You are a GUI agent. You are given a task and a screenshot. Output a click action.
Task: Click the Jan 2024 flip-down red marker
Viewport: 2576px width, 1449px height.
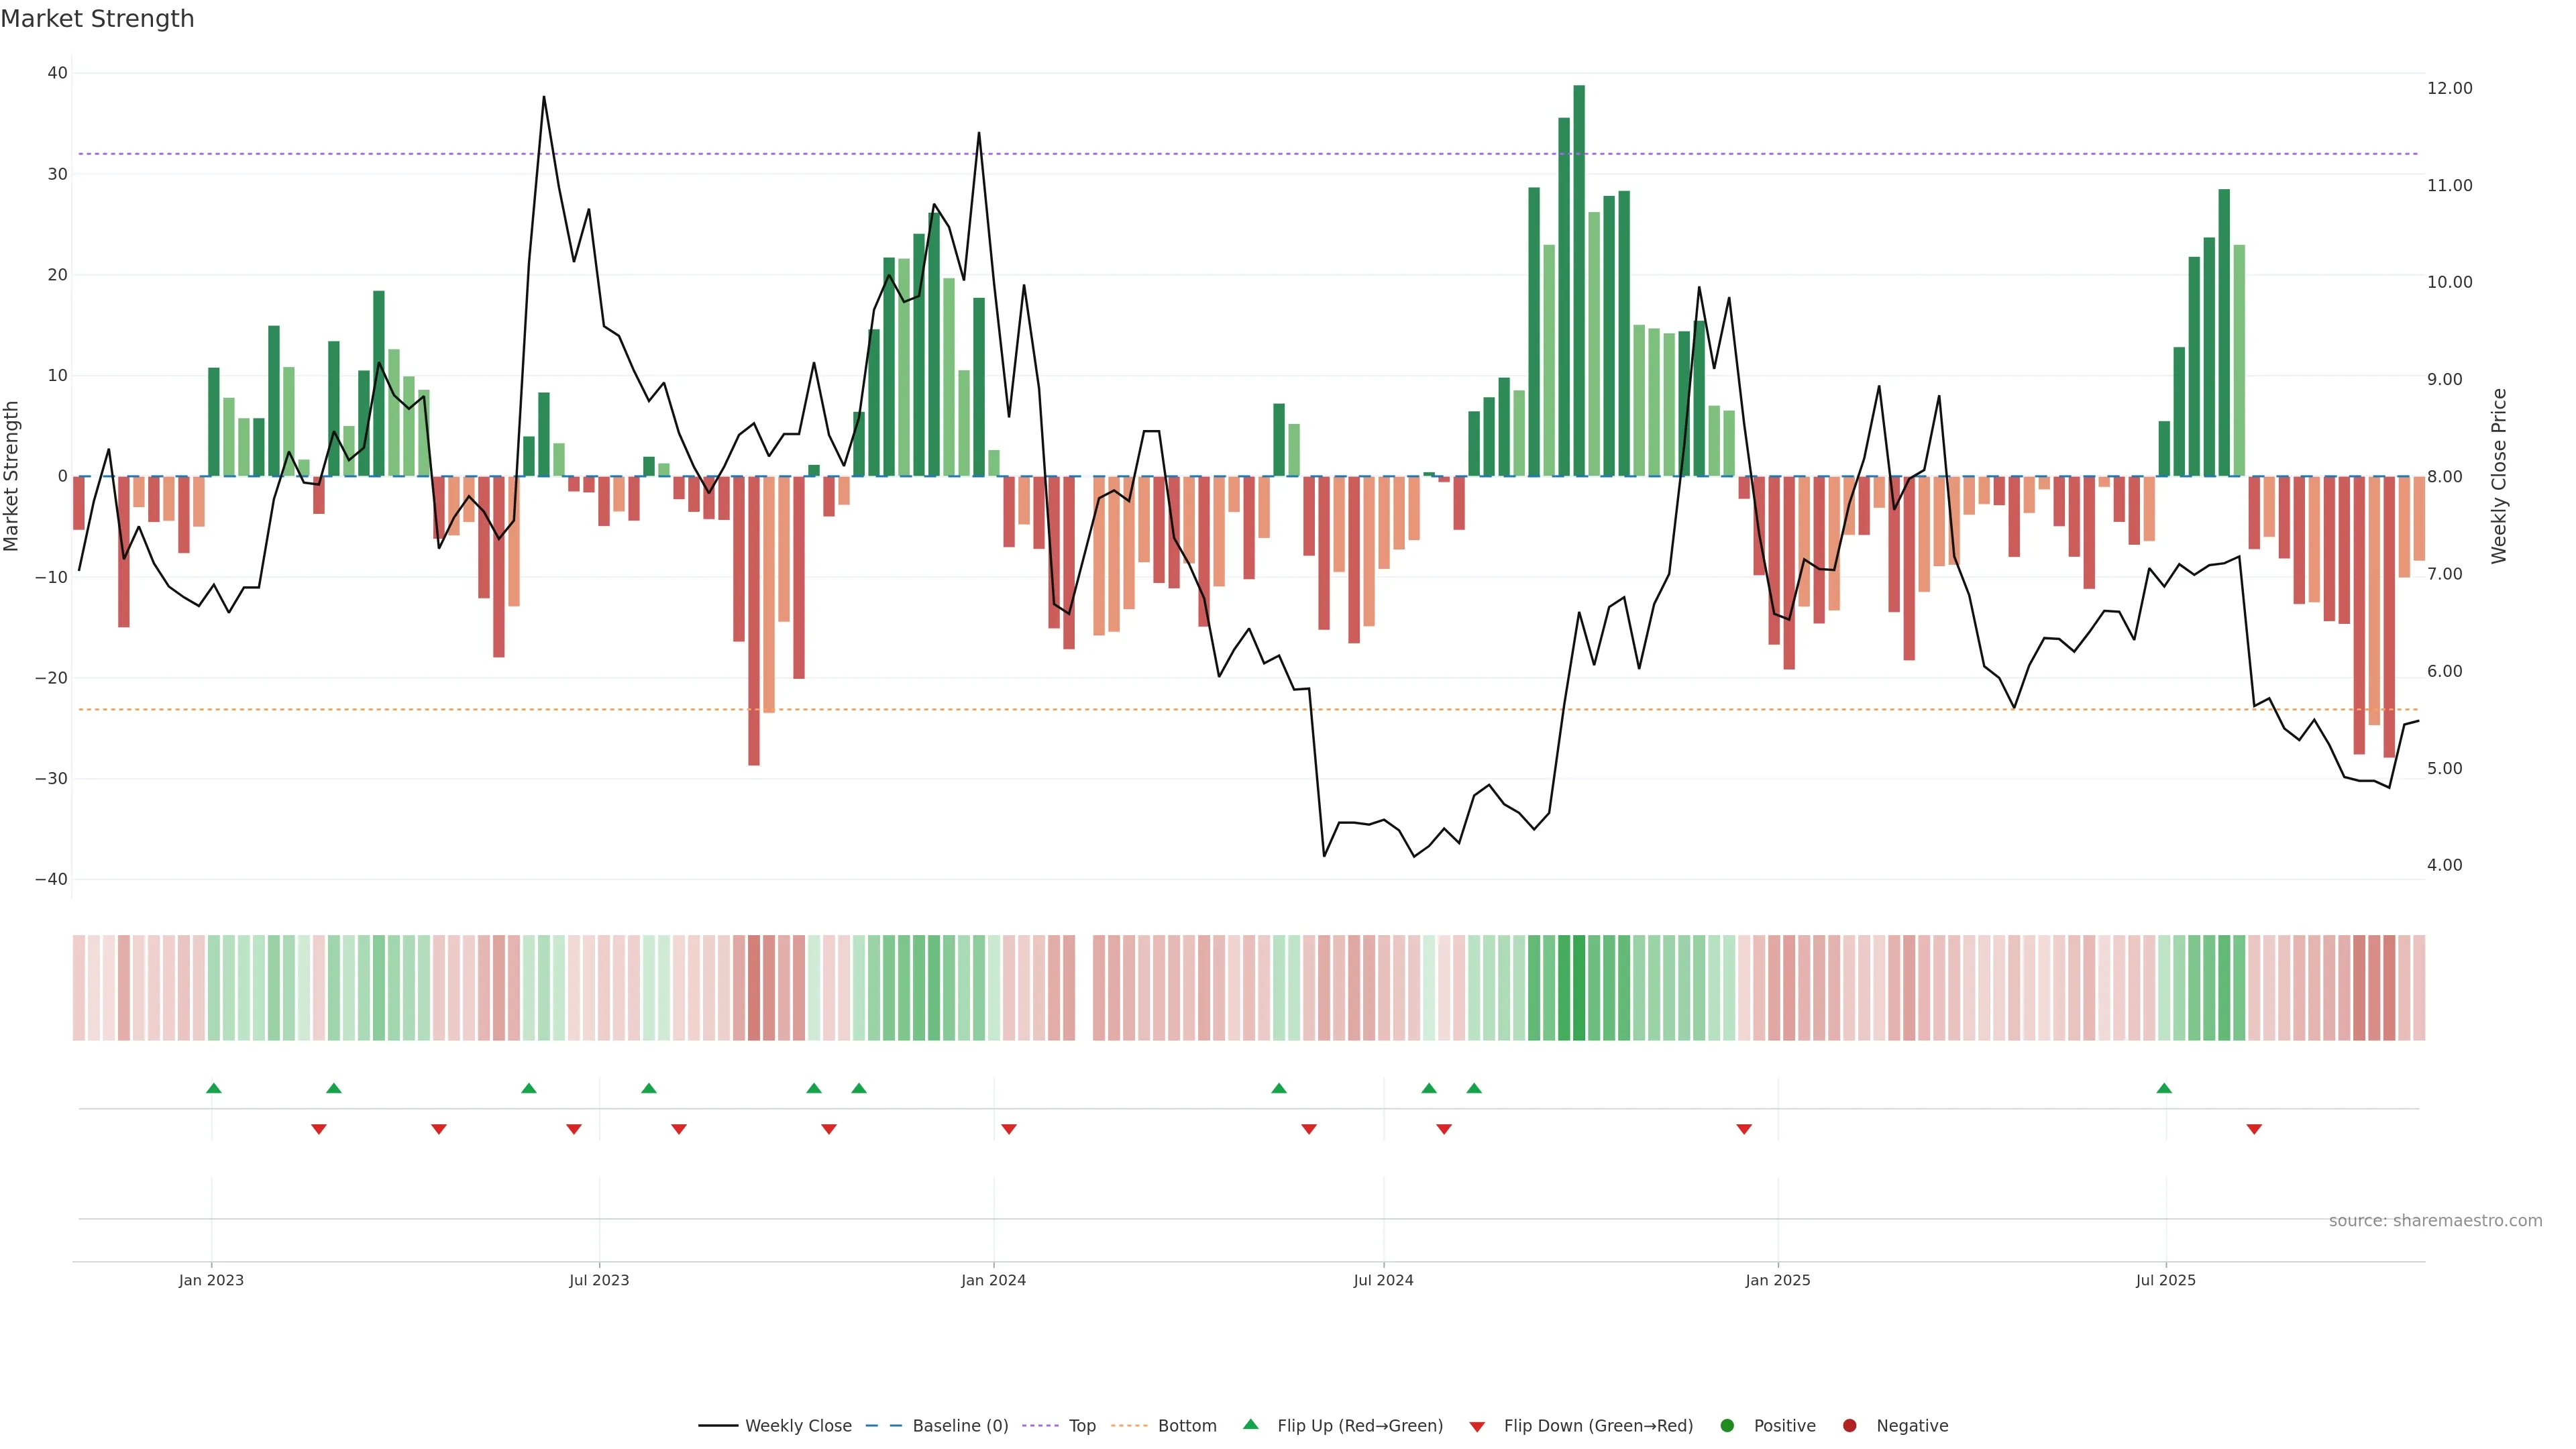point(1009,1129)
